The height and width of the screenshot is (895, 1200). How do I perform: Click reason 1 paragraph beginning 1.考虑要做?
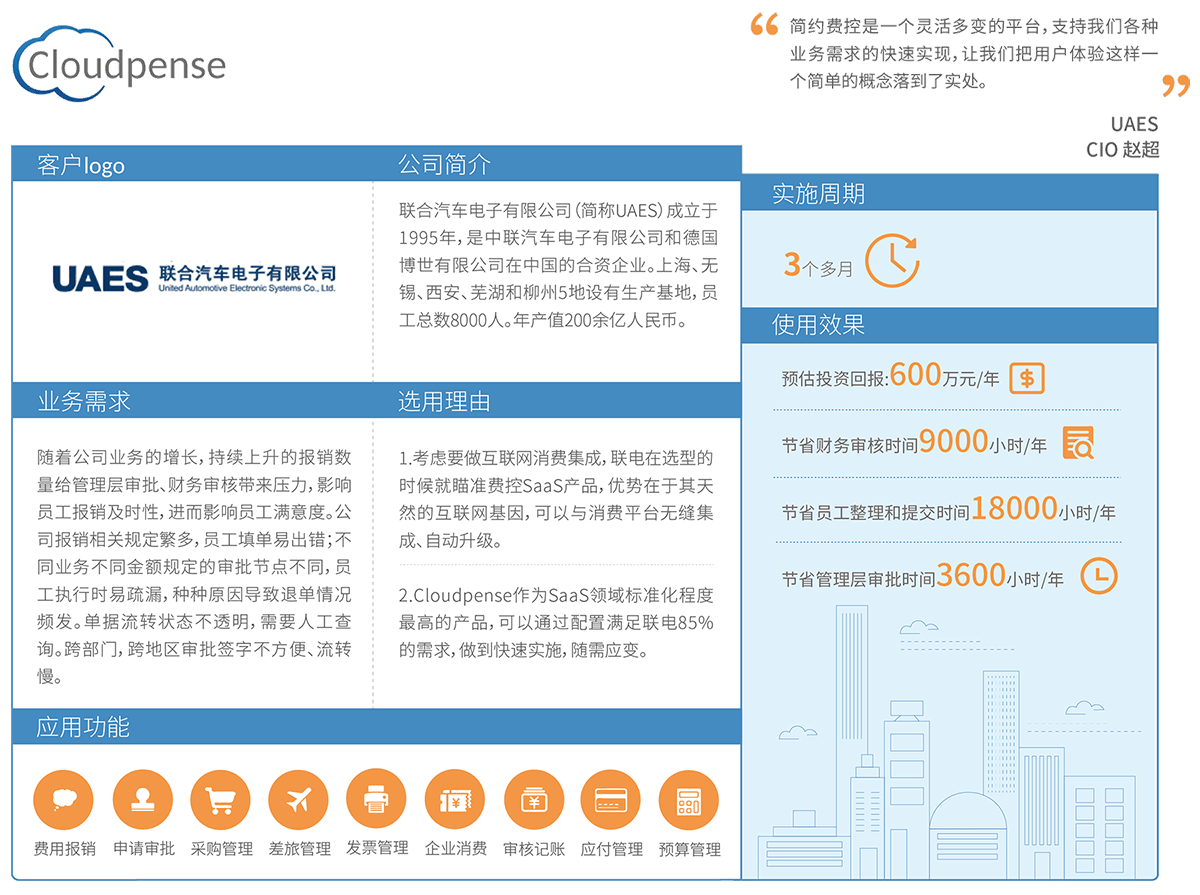click(x=556, y=499)
